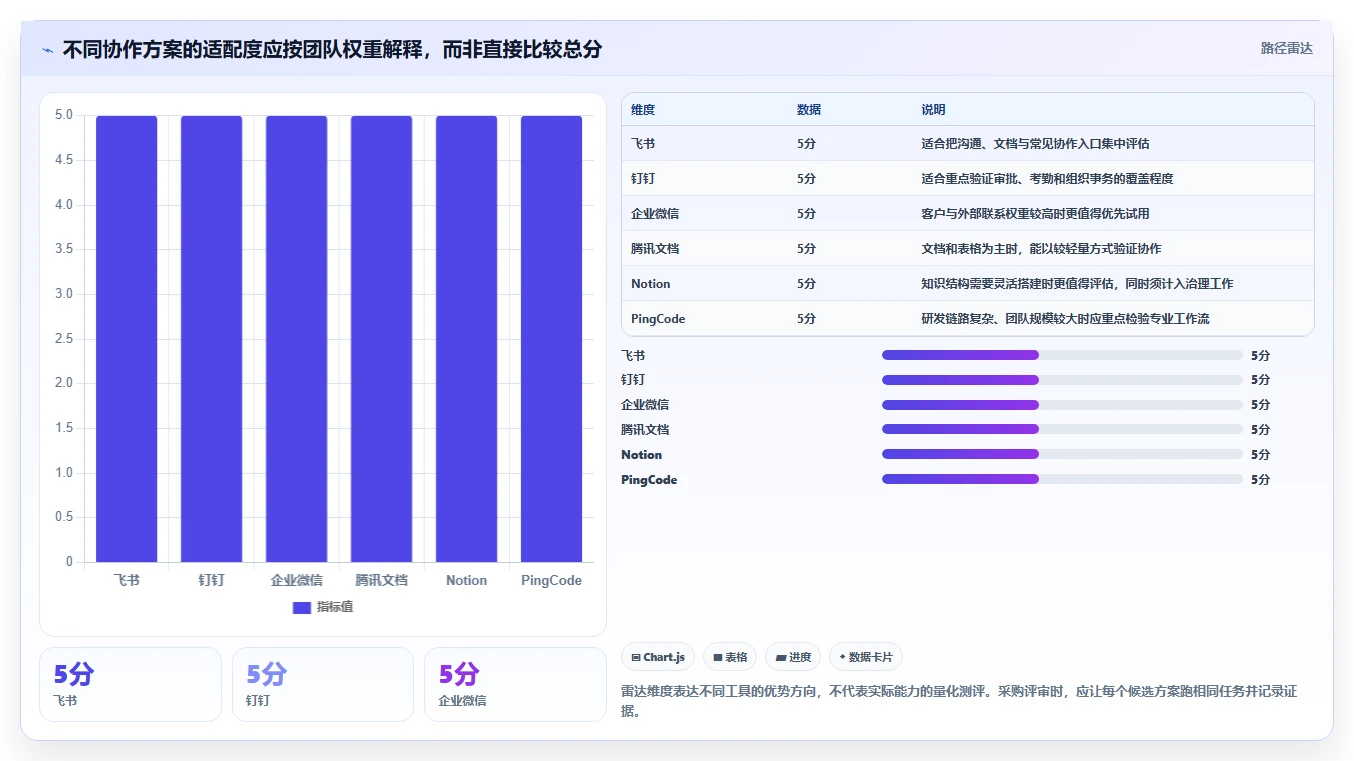This screenshot has width=1354, height=761.
Task: Click the page title about 适配度 and 团队权重
Action: click(332, 49)
